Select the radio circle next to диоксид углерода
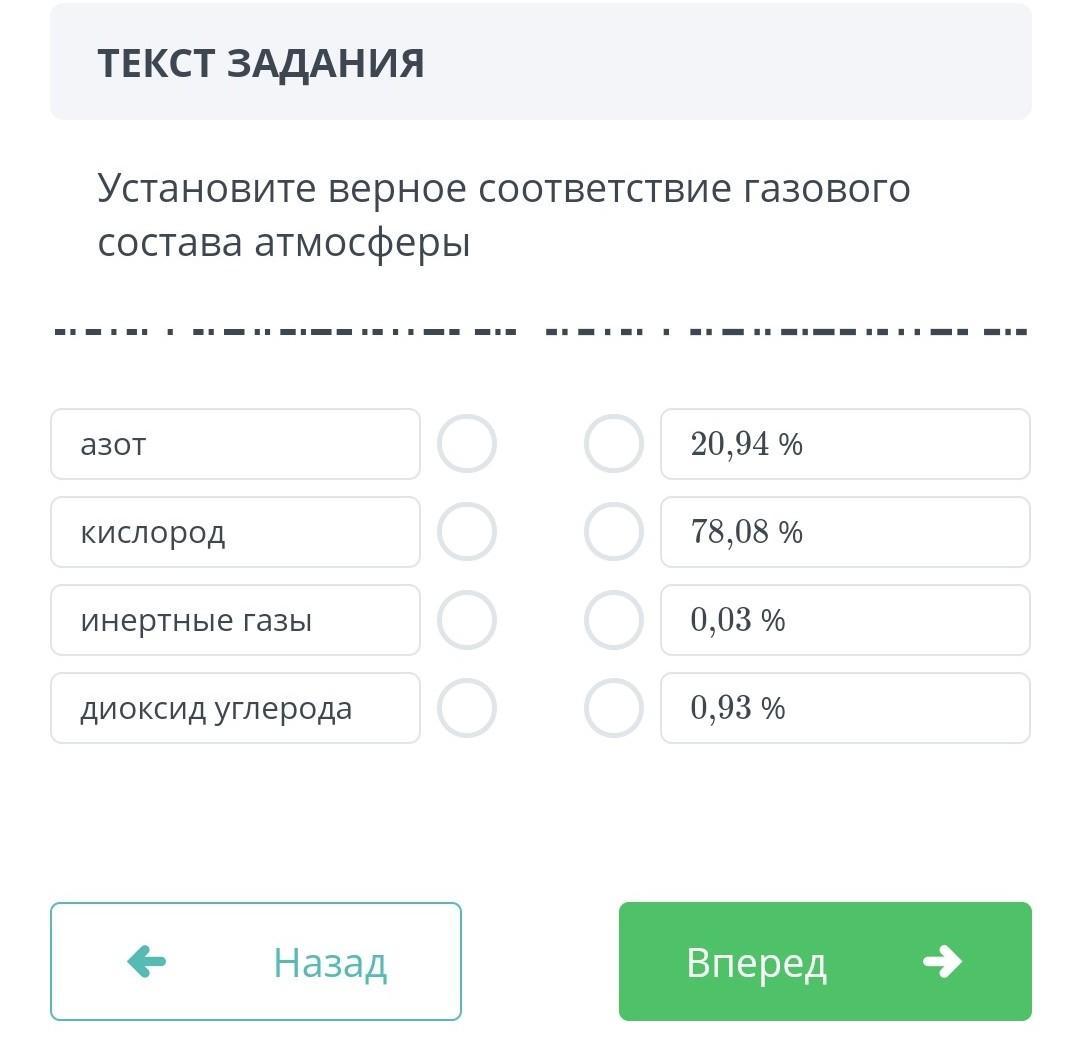Image resolution: width=1080 pixels, height=1061 pixels. click(467, 708)
